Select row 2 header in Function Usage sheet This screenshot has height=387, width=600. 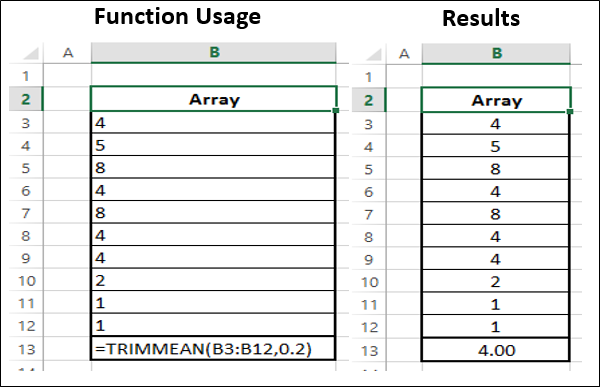26,99
